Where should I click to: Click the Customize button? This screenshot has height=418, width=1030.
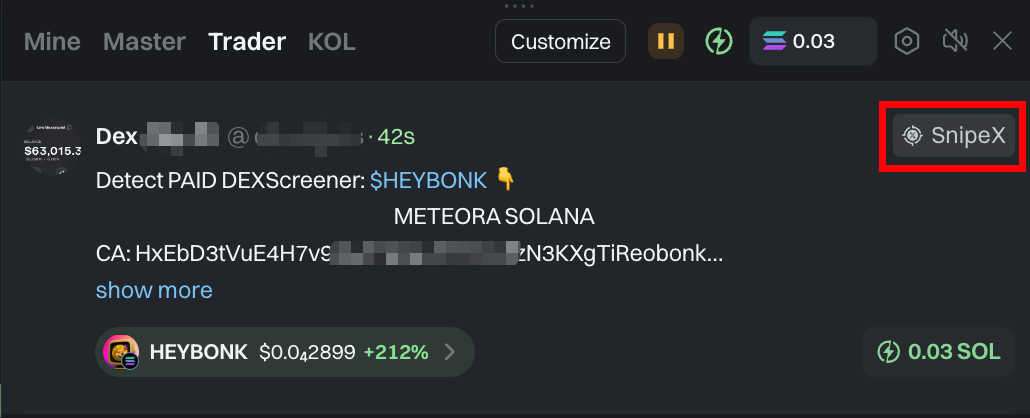[x=560, y=42]
